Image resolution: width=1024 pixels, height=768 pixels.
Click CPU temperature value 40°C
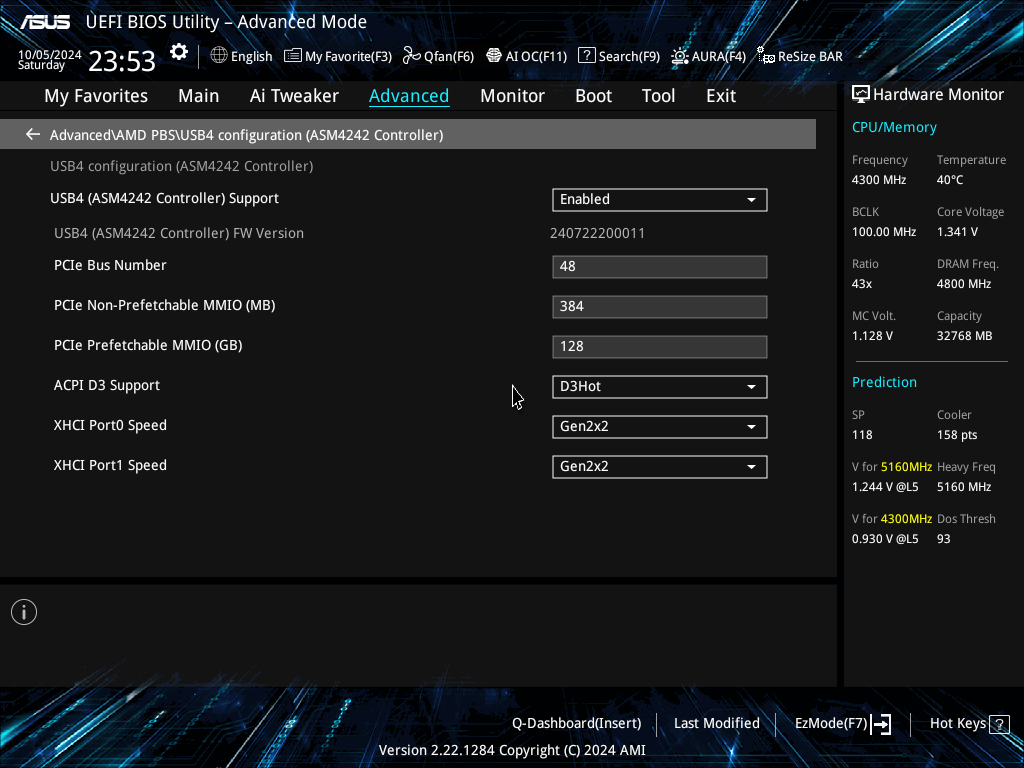(950, 180)
